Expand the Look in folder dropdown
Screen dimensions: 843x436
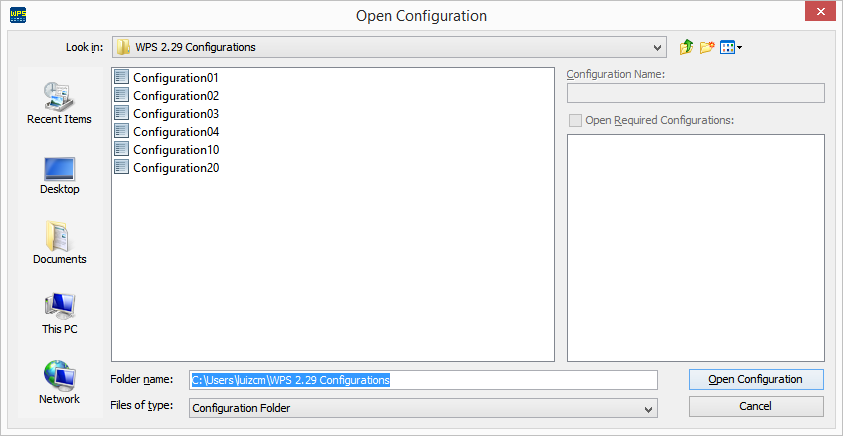point(657,47)
